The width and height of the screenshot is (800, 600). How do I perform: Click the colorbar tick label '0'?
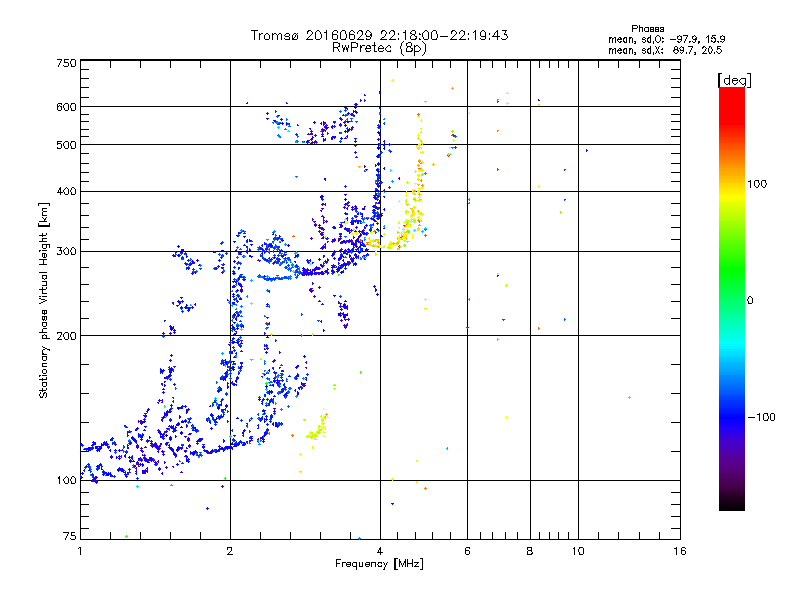pos(750,301)
